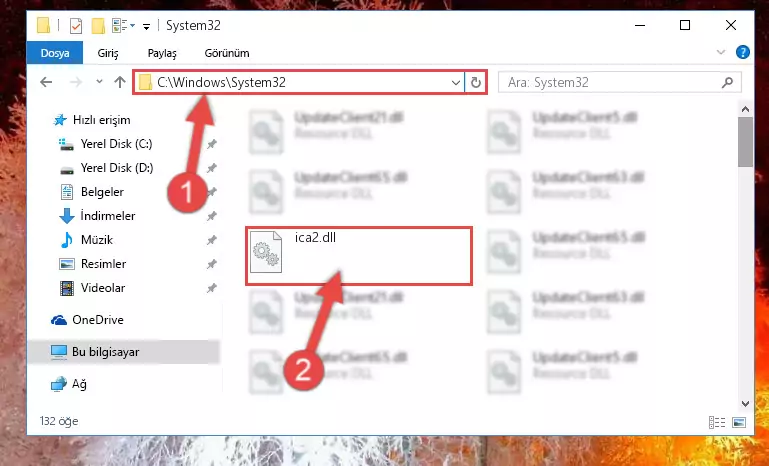Select the ica2.dll file

tap(359, 255)
